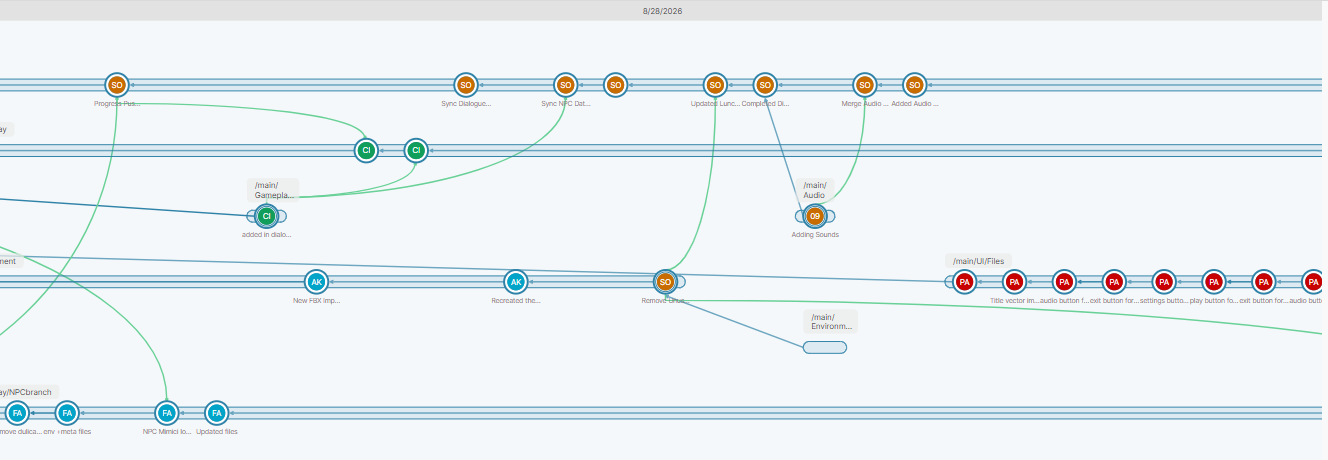This screenshot has width=1328, height=460.
Task: Select the SO changeset labeled 'Merge Audio...'
Action: click(x=864, y=85)
